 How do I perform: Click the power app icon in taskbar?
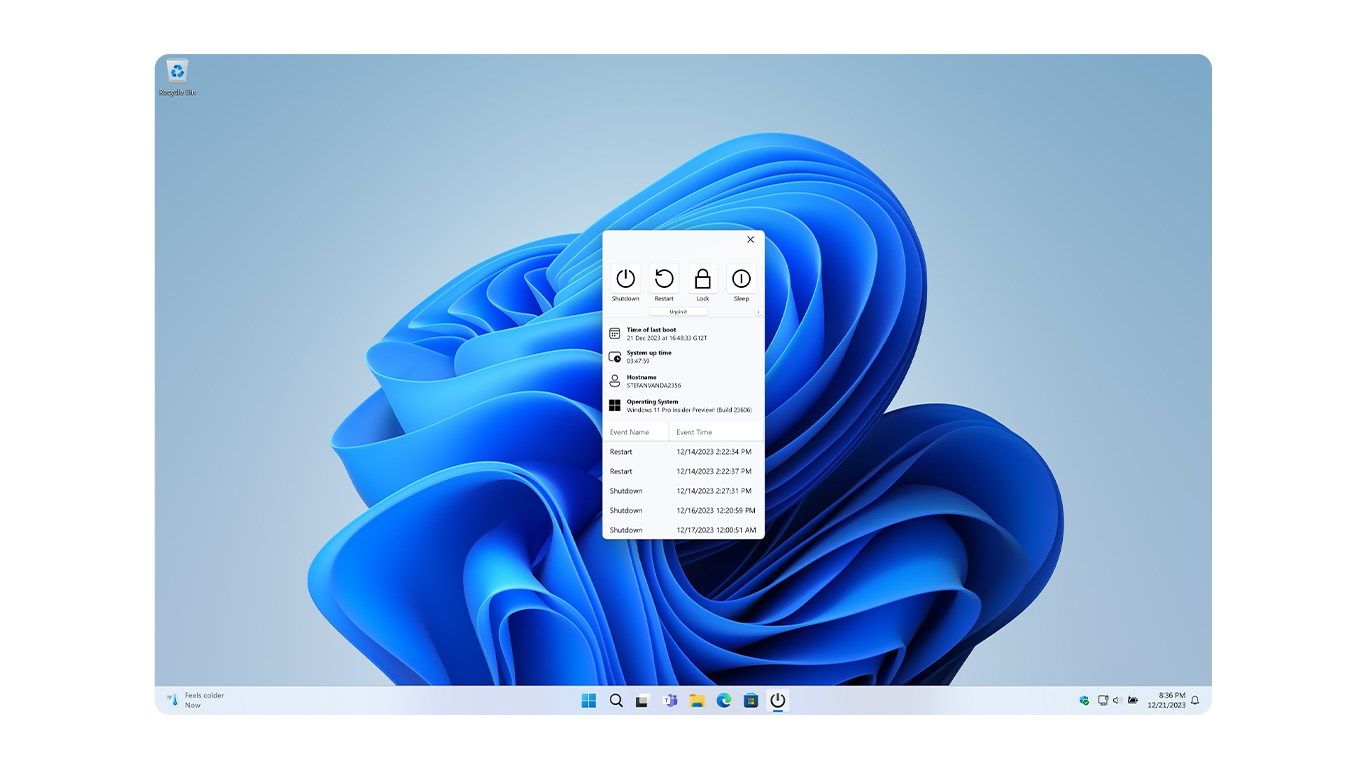(778, 700)
